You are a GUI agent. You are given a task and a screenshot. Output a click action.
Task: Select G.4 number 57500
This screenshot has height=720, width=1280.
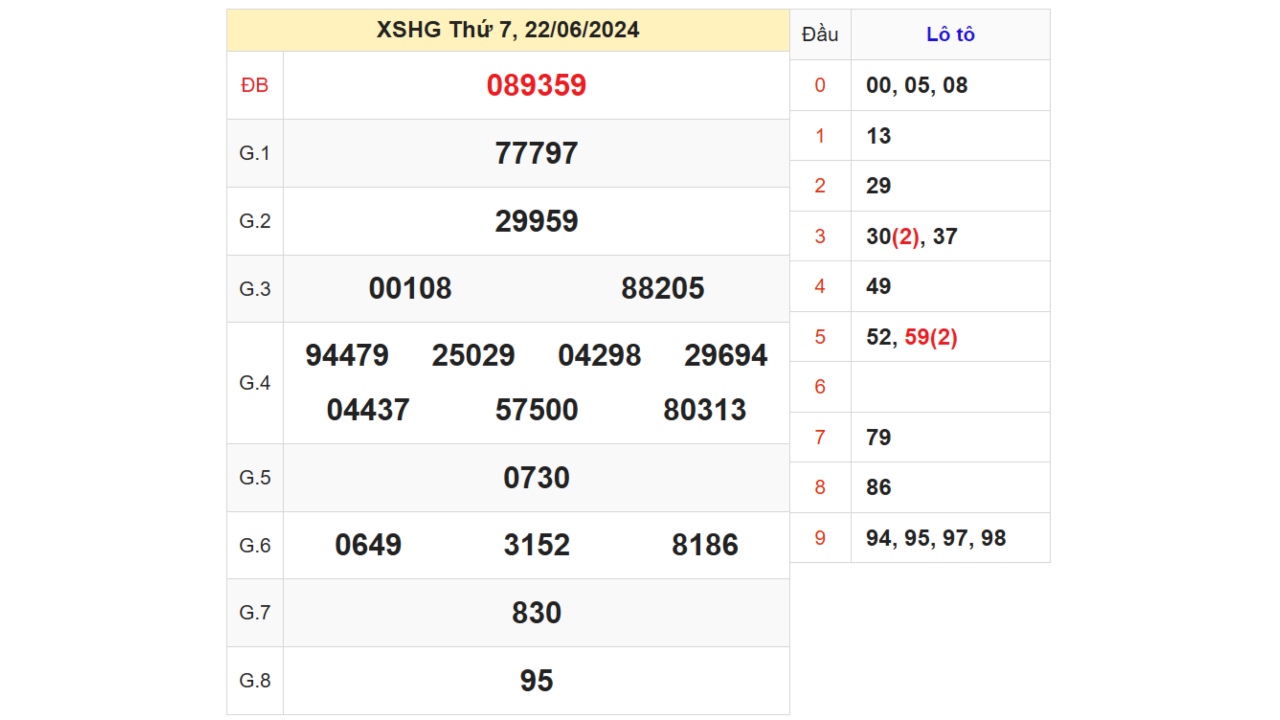tap(536, 410)
